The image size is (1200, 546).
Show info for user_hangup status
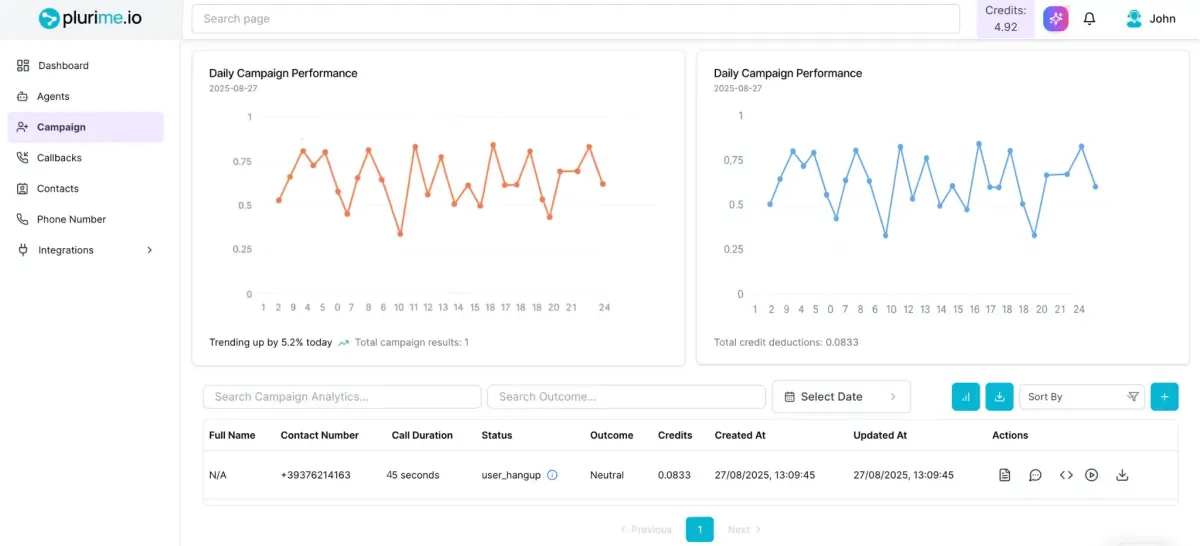(x=552, y=475)
